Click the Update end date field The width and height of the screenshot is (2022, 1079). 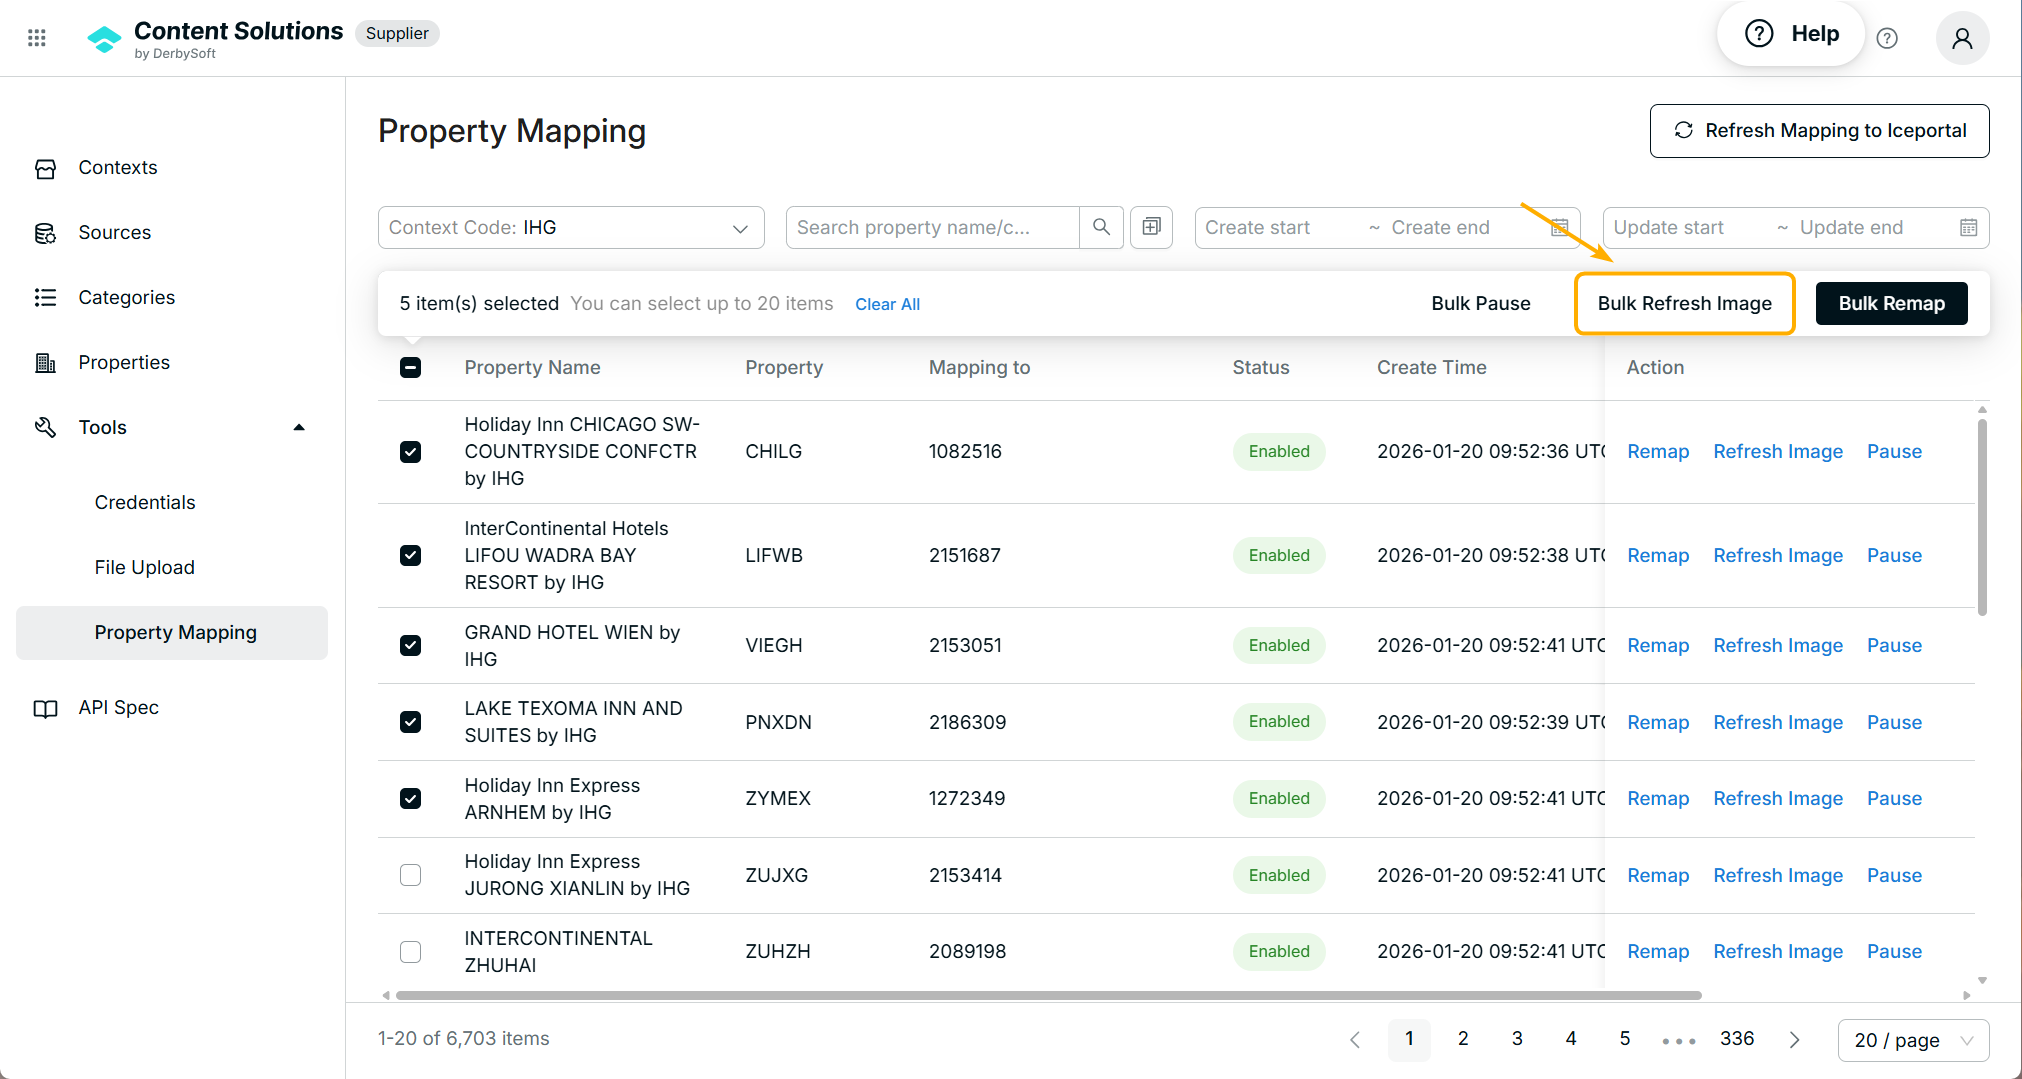point(1870,227)
